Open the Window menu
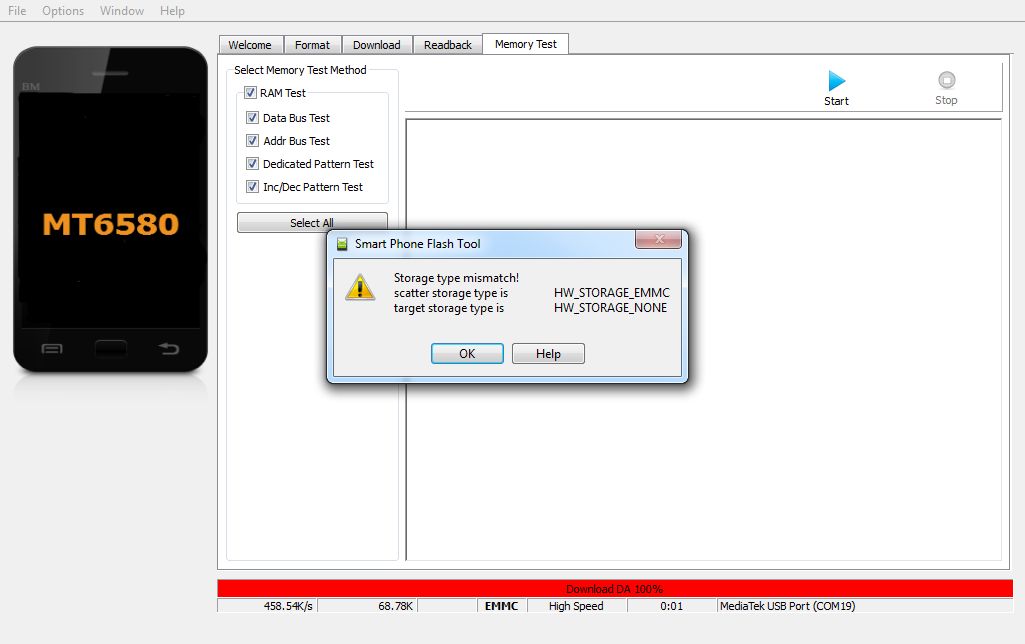 122,10
